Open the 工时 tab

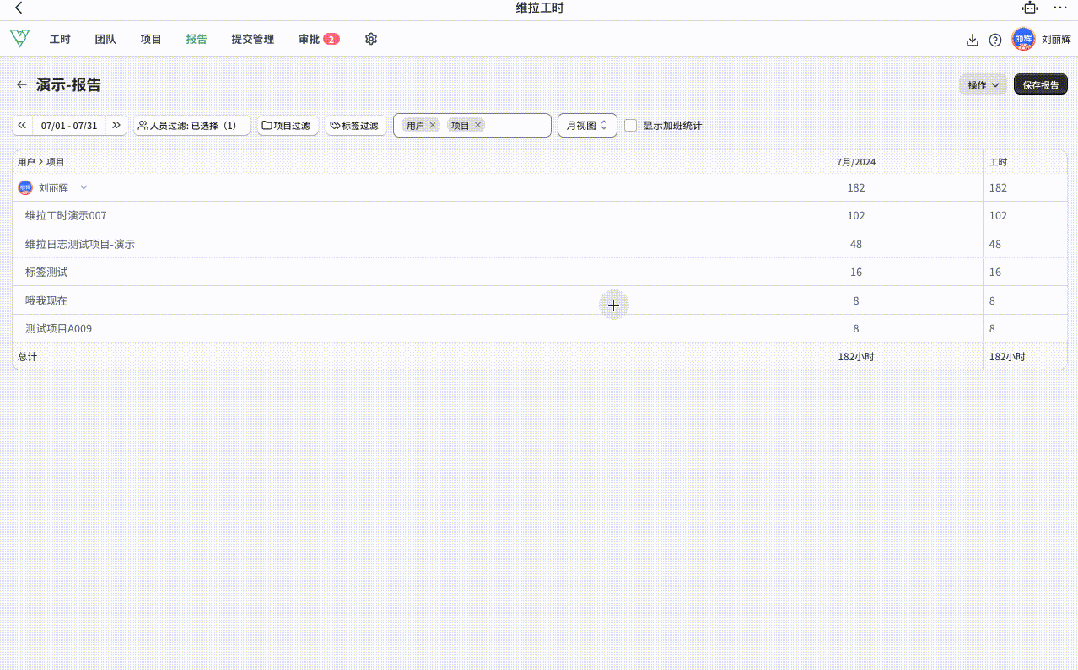tap(60, 39)
